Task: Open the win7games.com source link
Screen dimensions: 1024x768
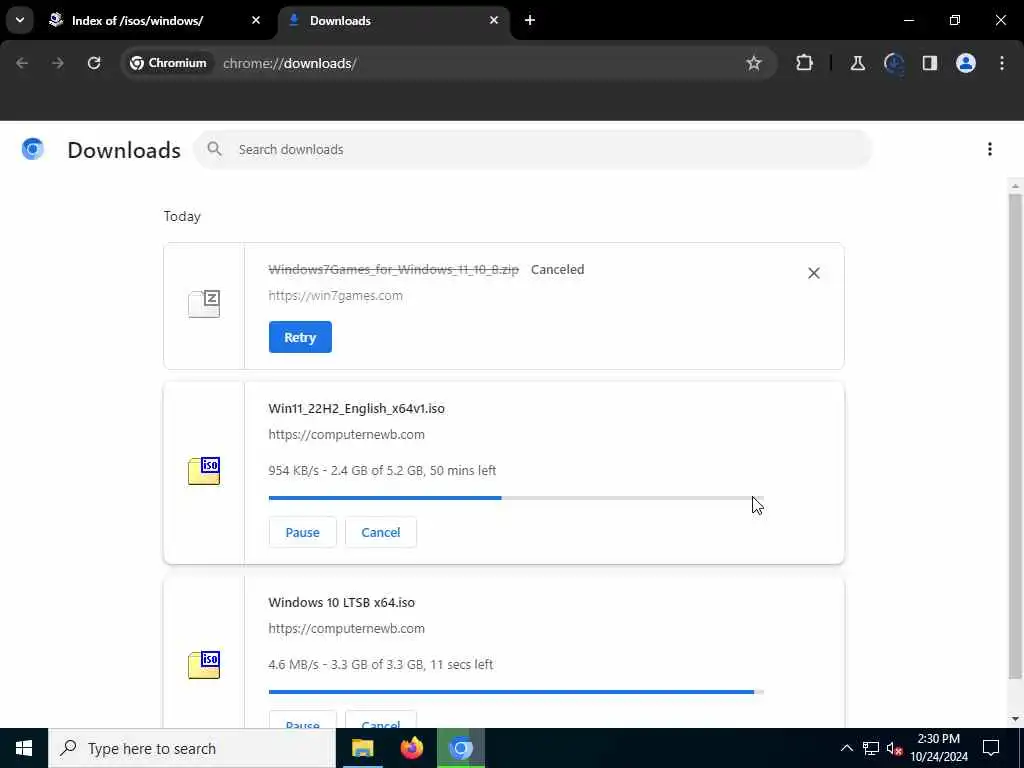Action: [336, 296]
